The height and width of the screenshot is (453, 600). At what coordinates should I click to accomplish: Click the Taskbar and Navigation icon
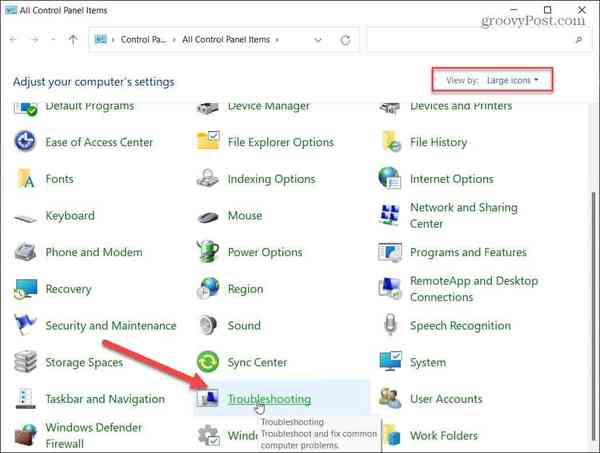(x=25, y=398)
